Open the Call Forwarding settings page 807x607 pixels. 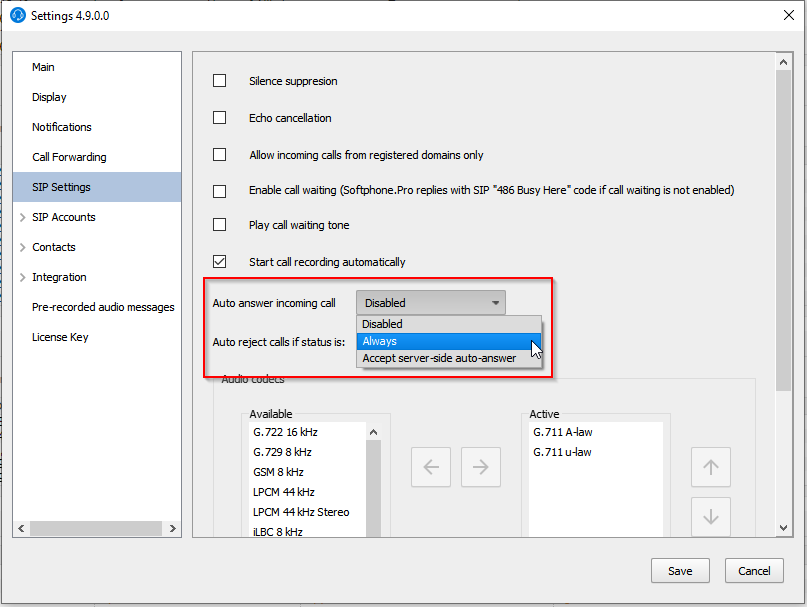pyautogui.click(x=69, y=157)
